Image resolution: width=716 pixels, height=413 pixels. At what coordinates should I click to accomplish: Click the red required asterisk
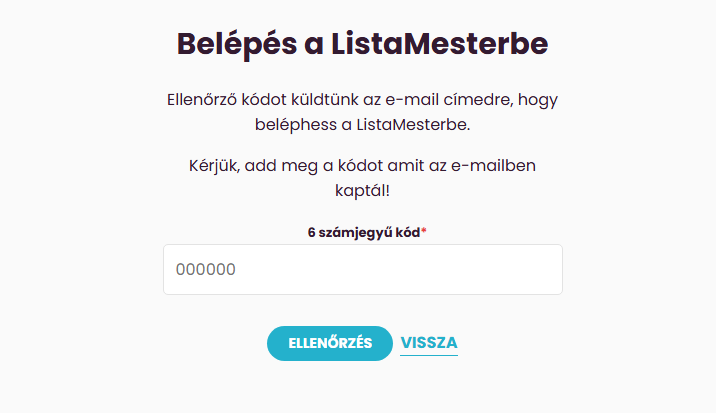[424, 232]
